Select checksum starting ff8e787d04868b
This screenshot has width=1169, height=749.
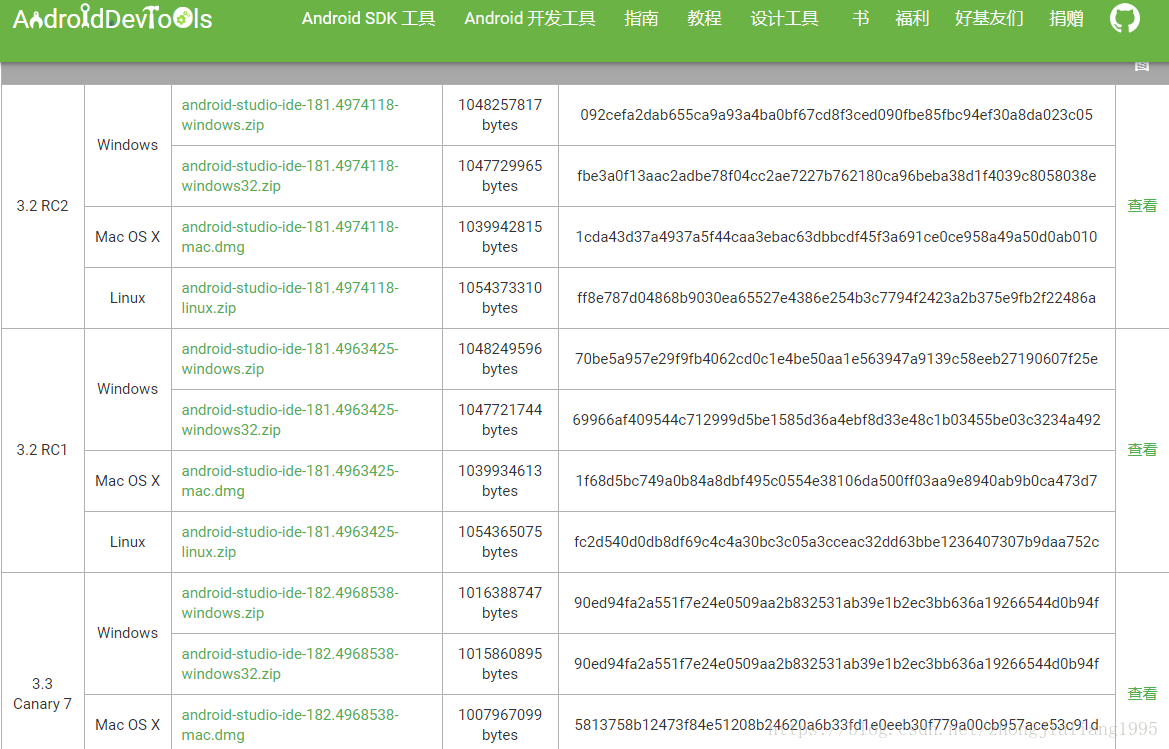click(836, 298)
